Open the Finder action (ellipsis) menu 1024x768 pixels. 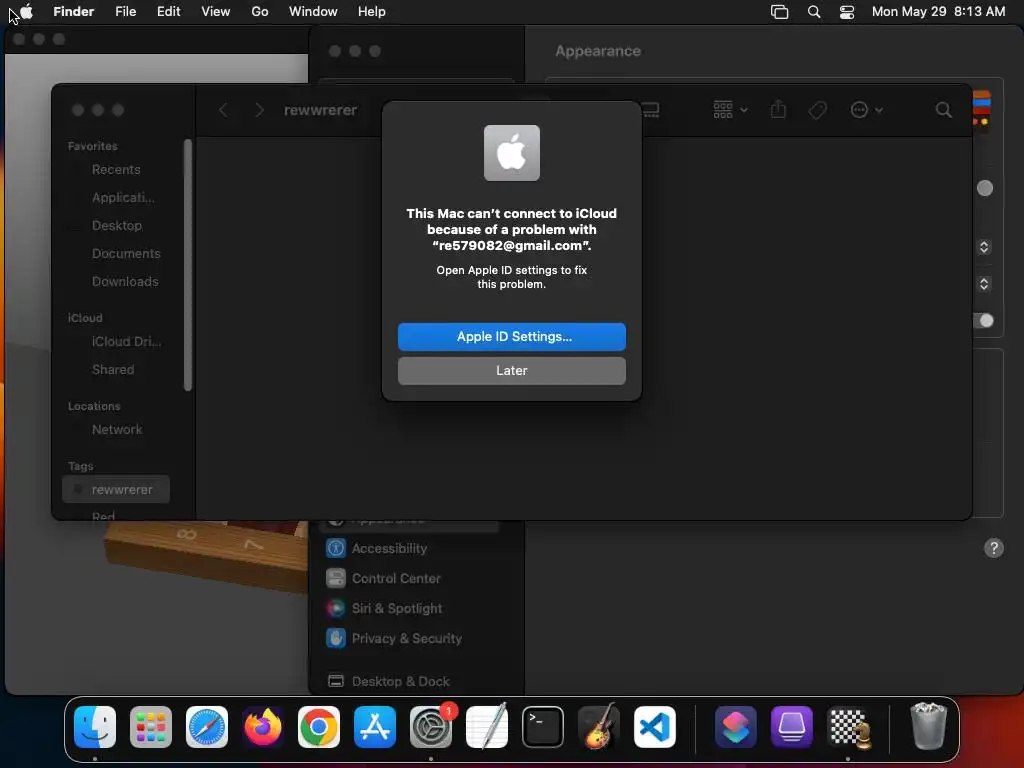click(x=866, y=110)
